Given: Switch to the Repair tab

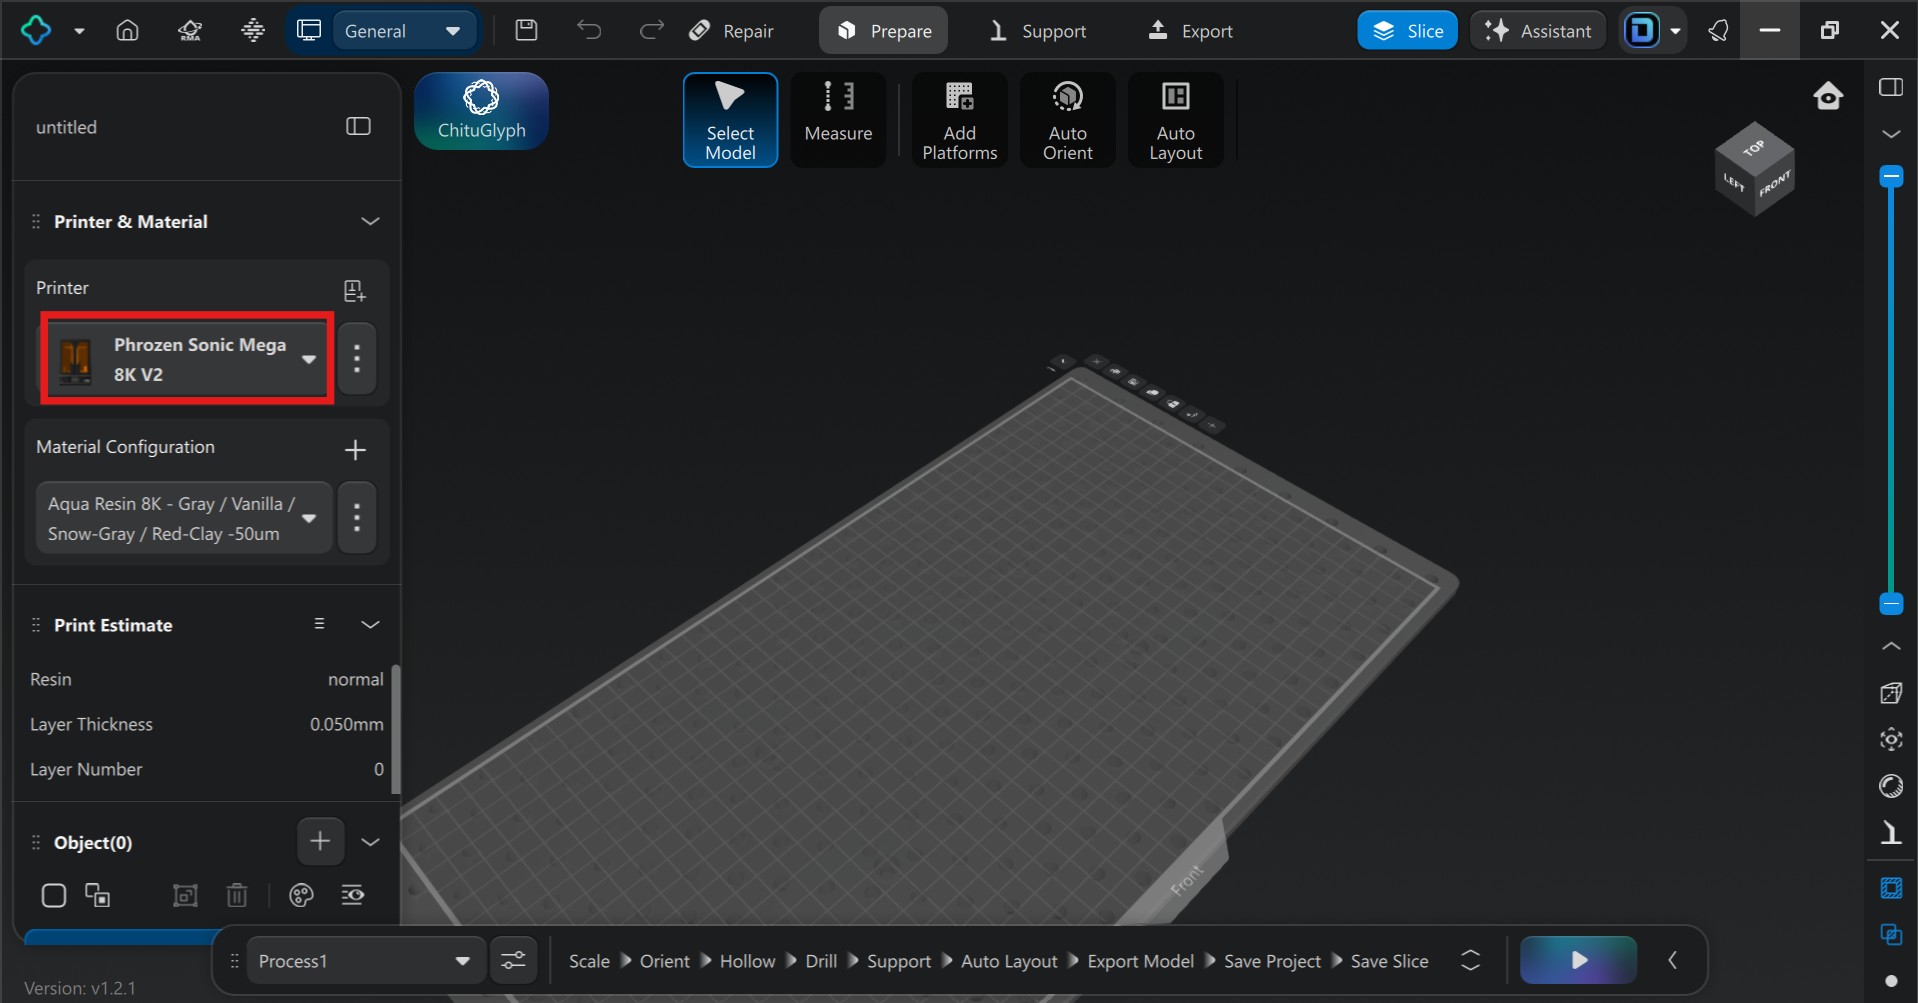Looking at the screenshot, I should coord(731,31).
